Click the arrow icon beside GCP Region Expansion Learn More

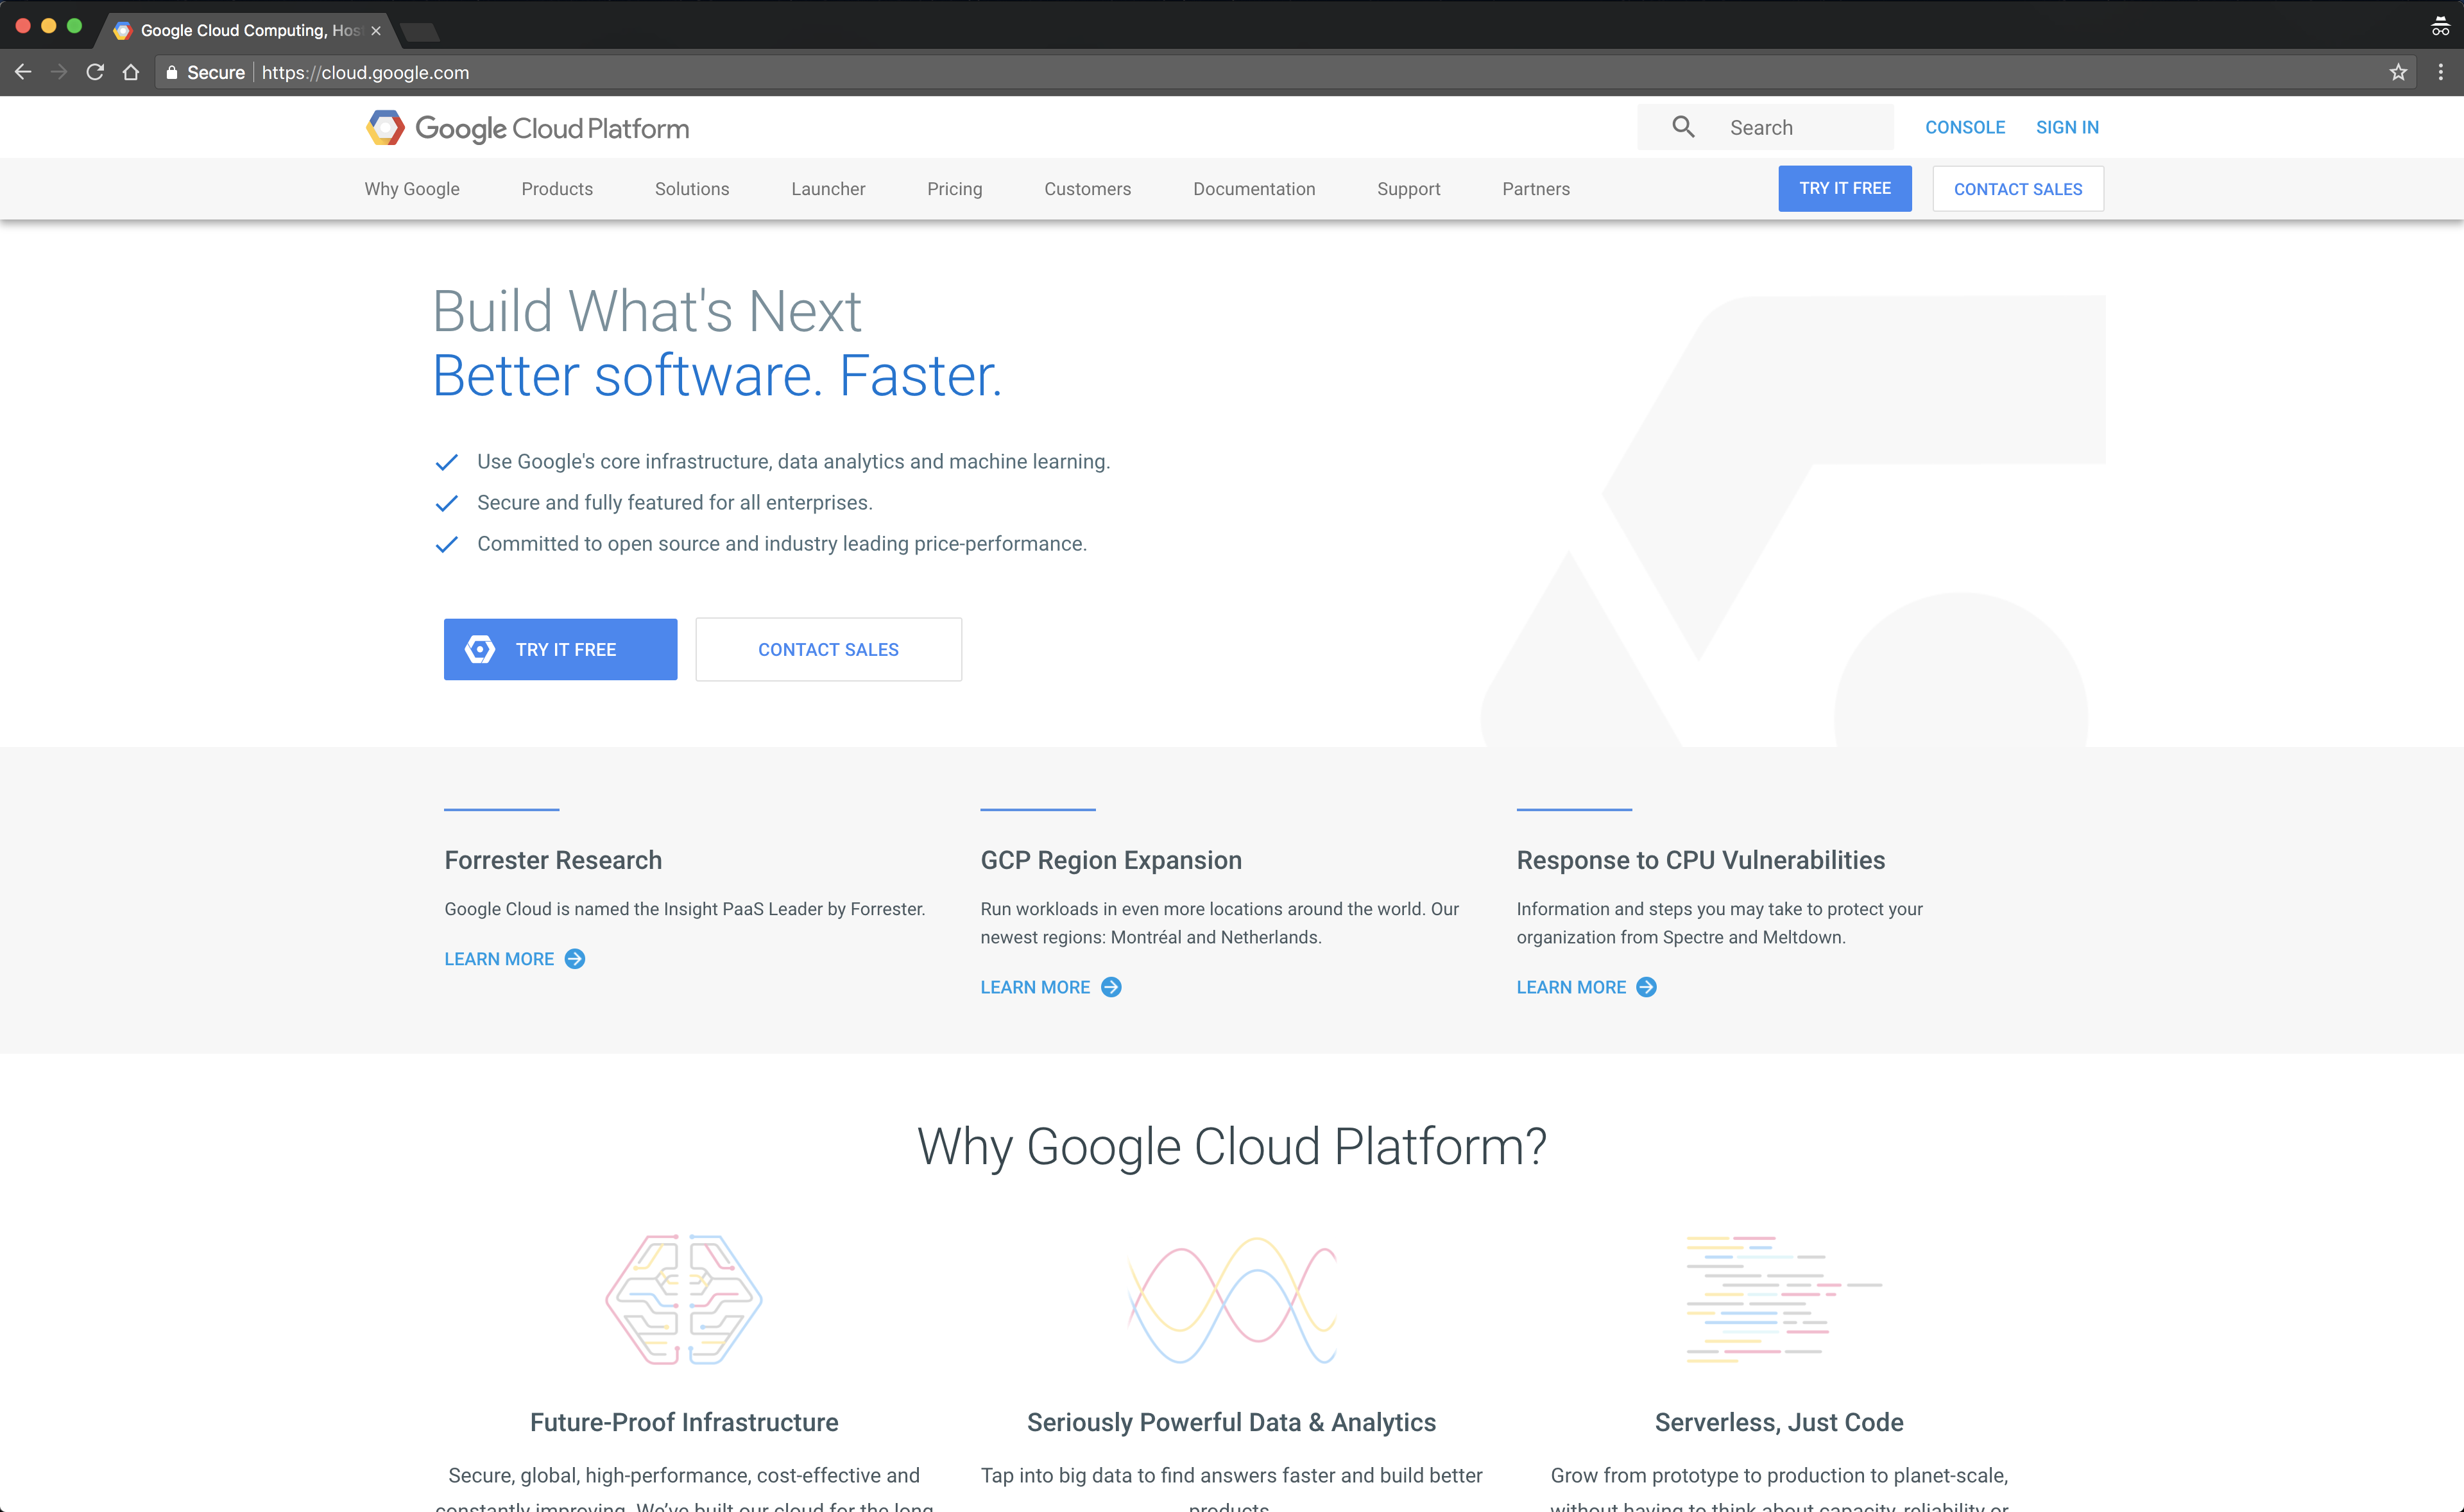(1111, 987)
